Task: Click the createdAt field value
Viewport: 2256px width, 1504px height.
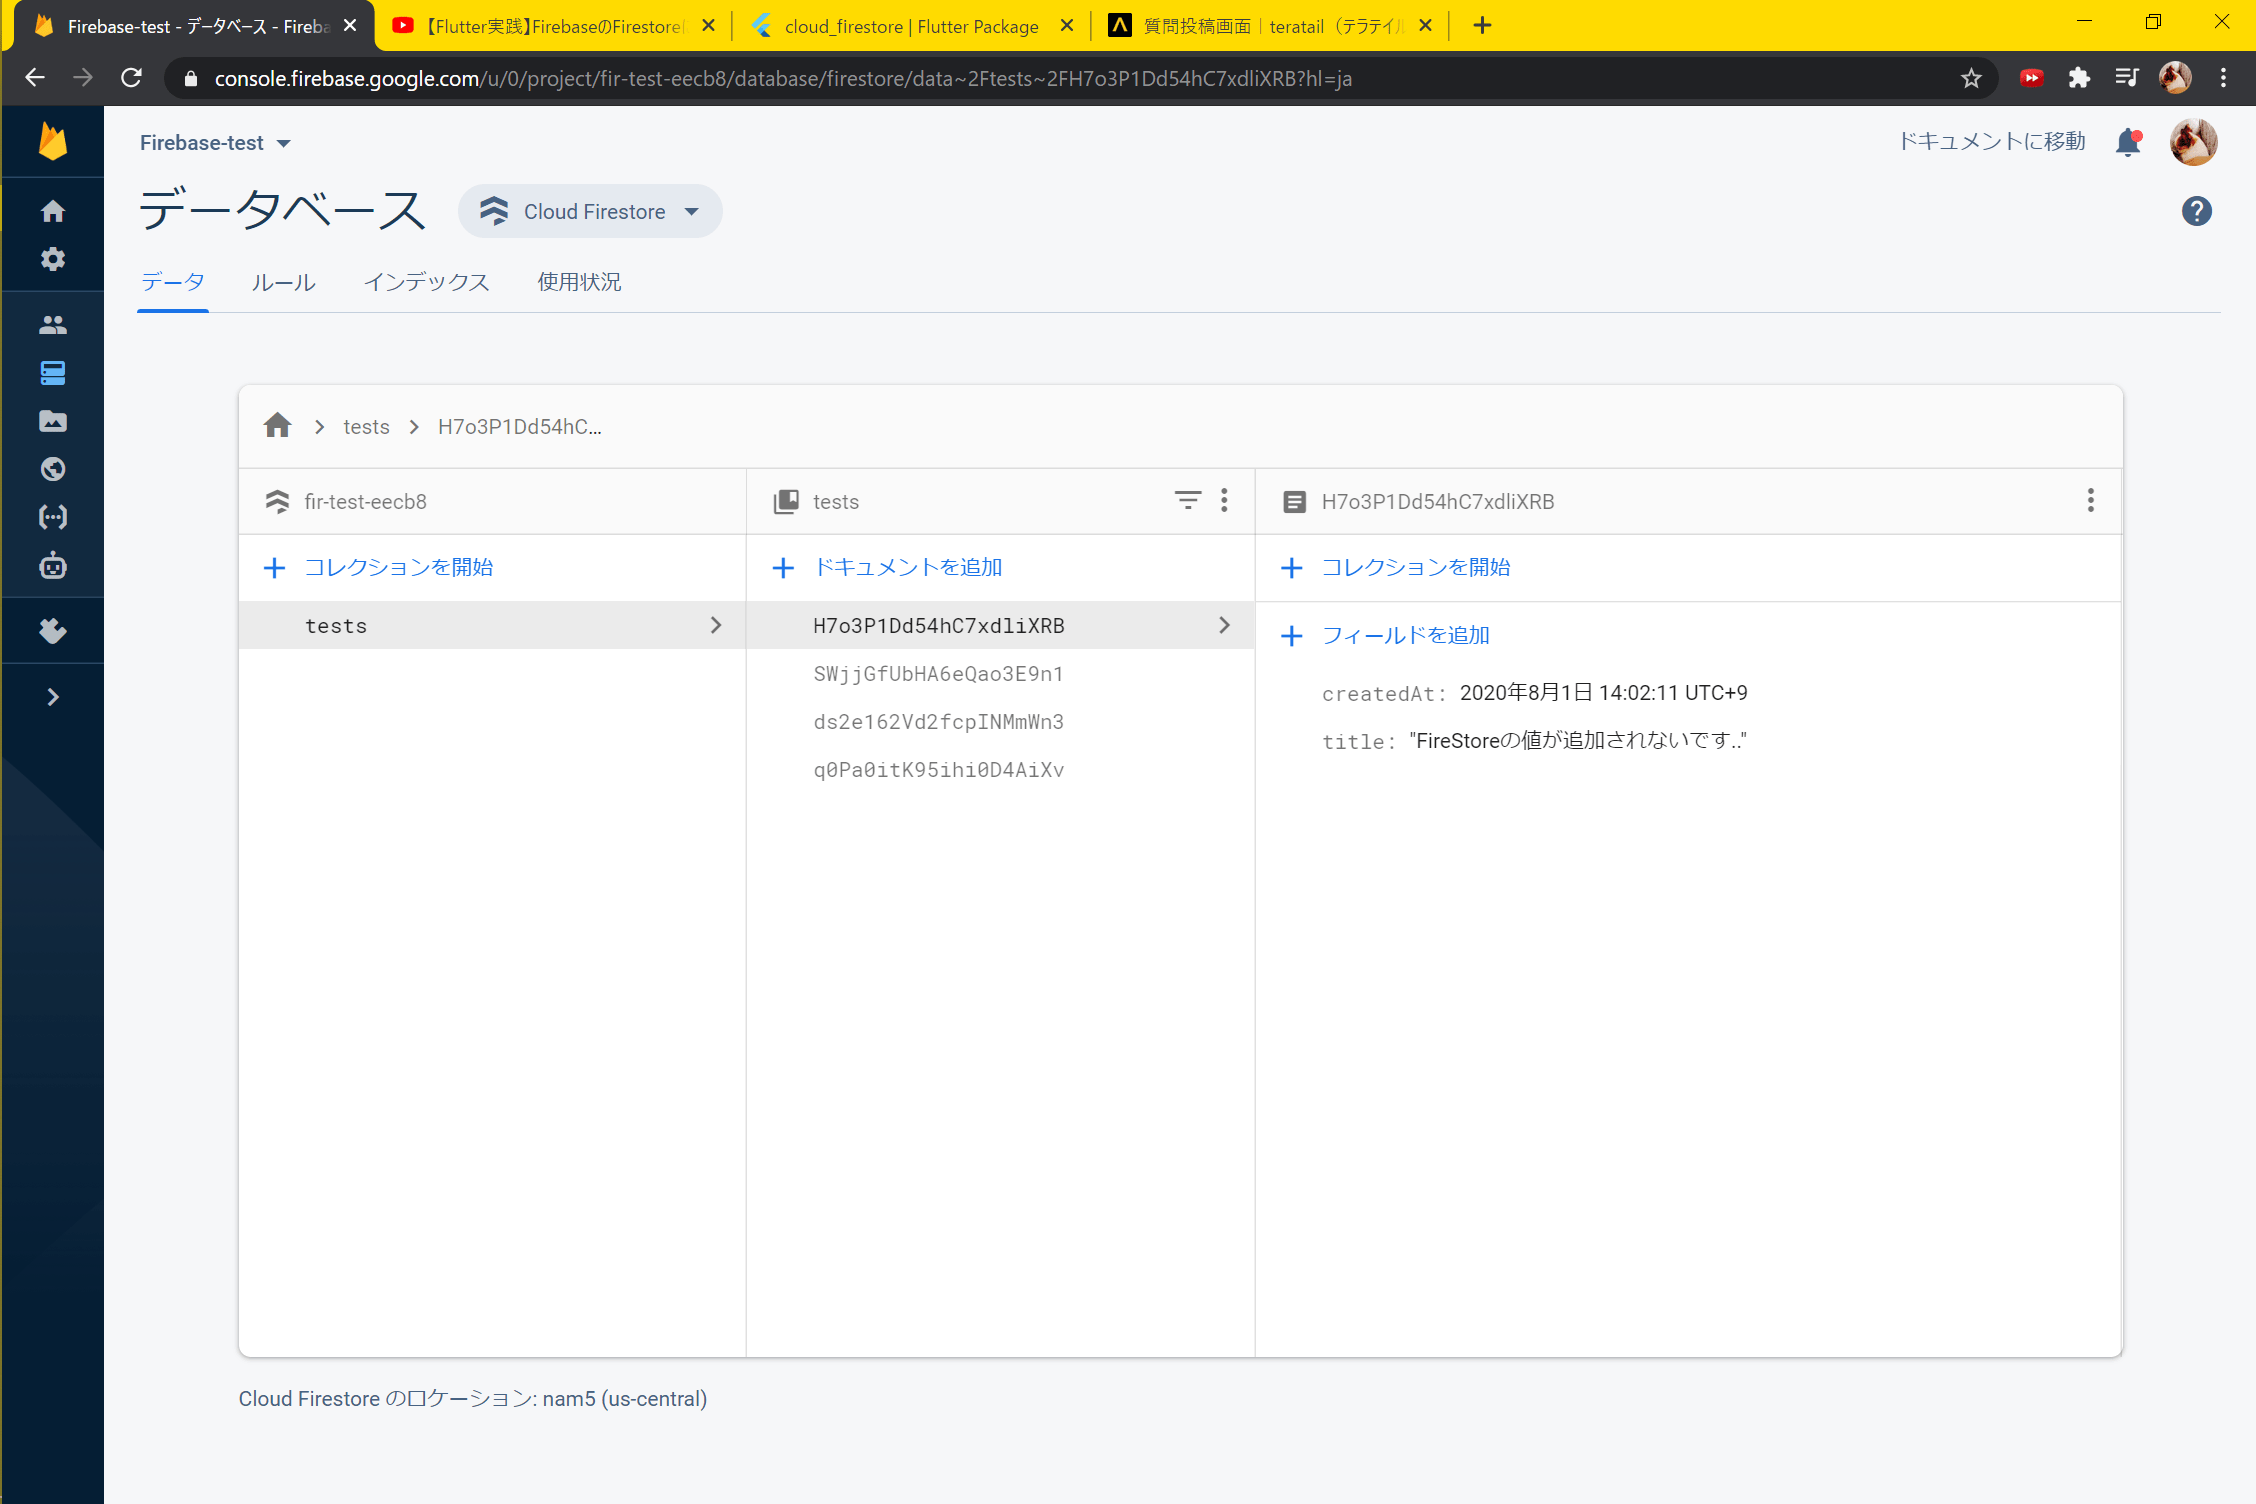Action: (1604, 693)
